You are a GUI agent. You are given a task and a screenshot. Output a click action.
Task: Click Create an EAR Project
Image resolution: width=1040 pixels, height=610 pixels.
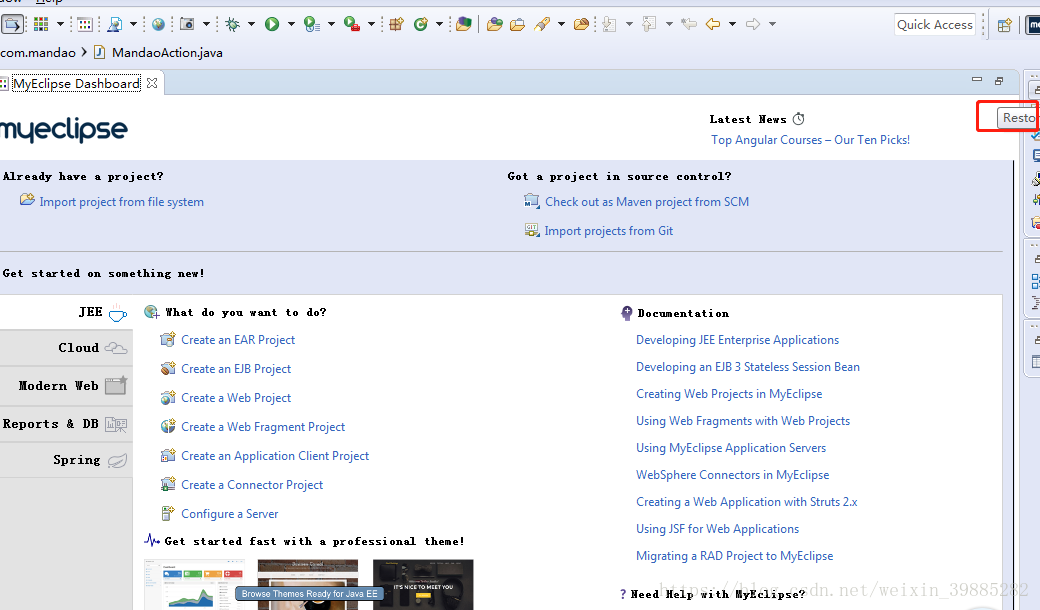pyautogui.click(x=238, y=339)
